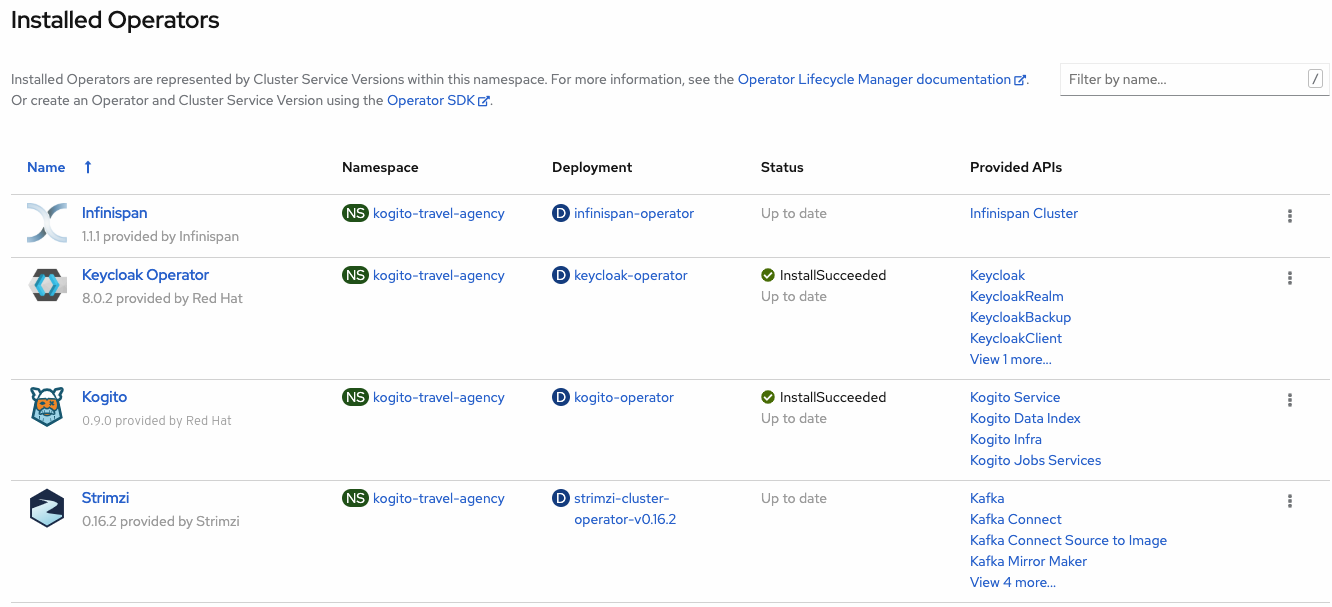Click the Strimzi operator logo icon
This screenshot has width=1332, height=607.
point(46,507)
